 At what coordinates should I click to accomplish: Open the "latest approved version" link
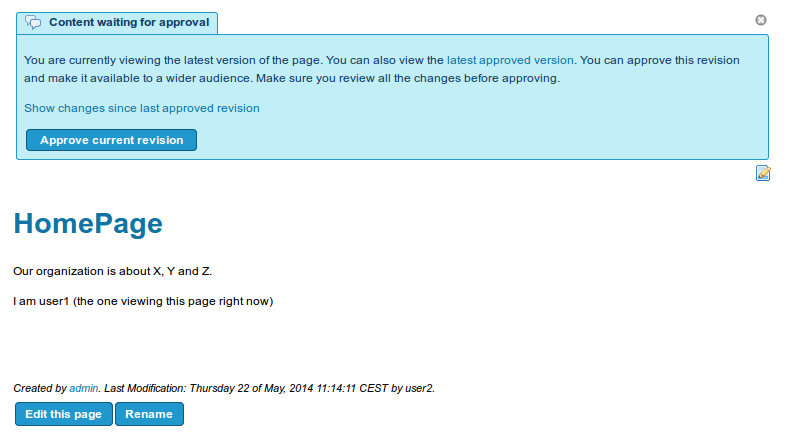tap(510, 60)
